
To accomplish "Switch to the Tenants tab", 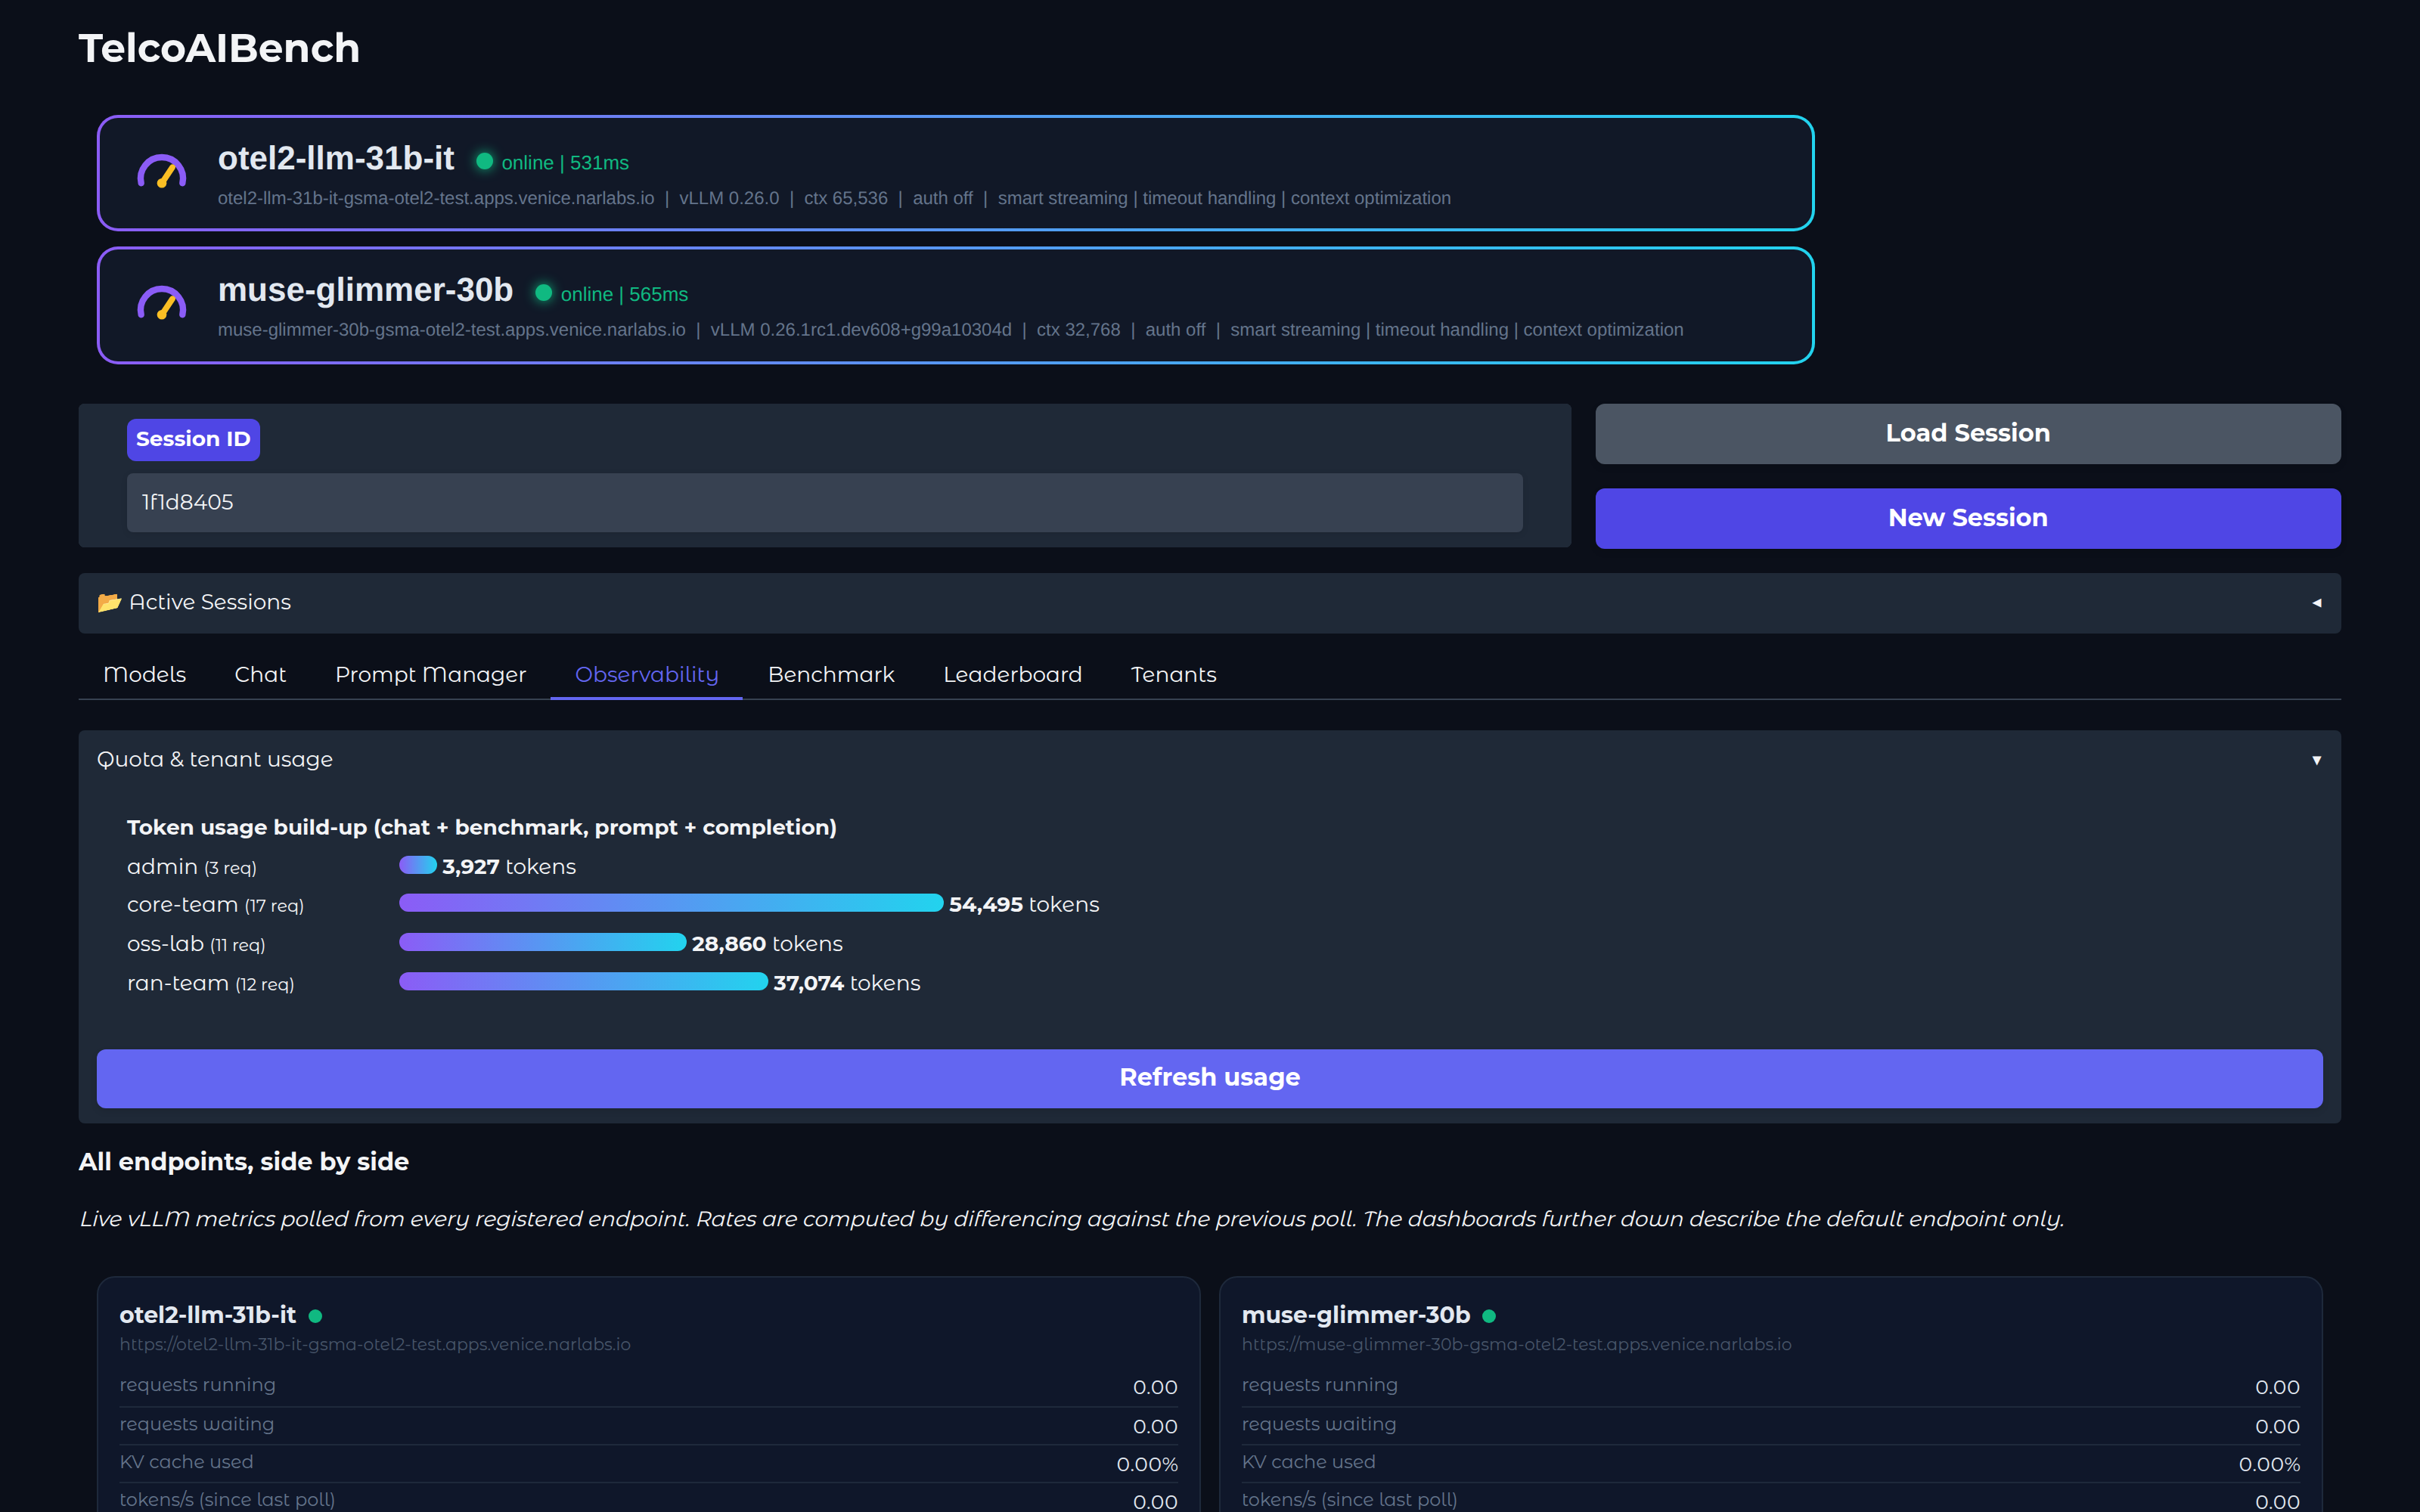I will point(1173,675).
